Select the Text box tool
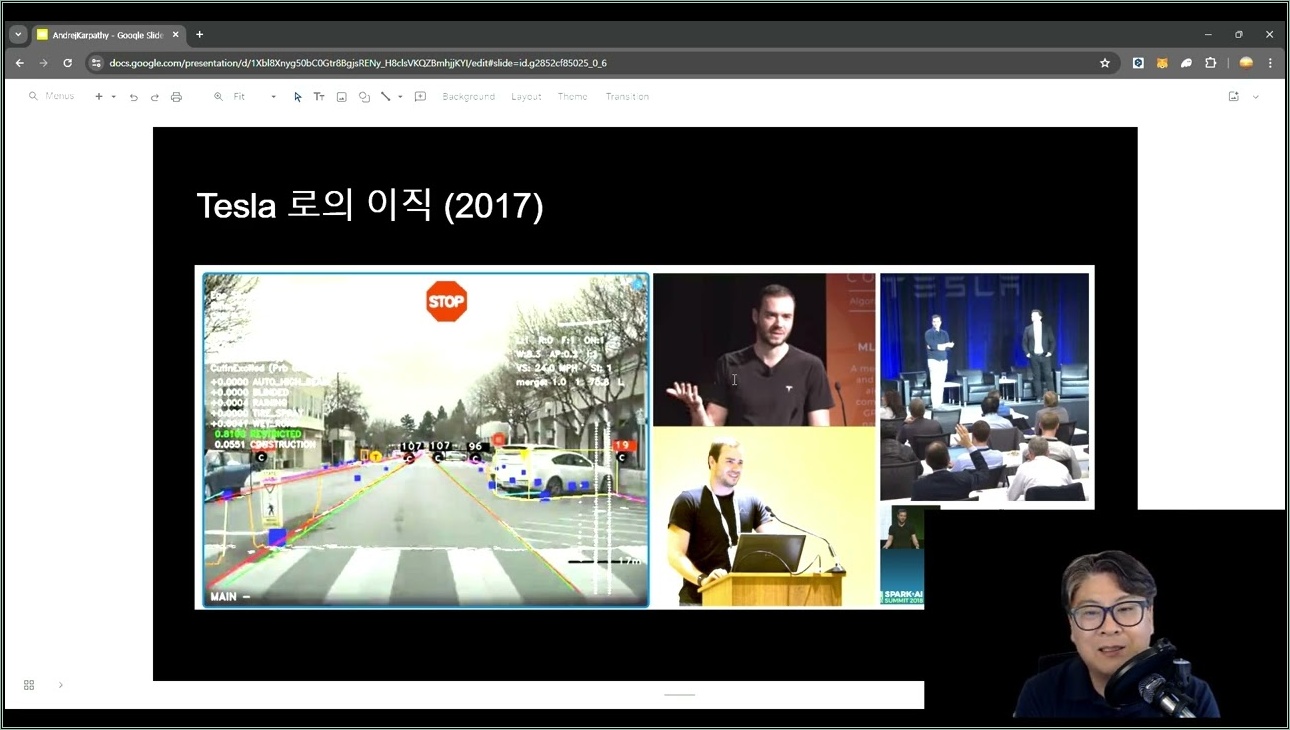This screenshot has height=730, width=1290. point(319,97)
